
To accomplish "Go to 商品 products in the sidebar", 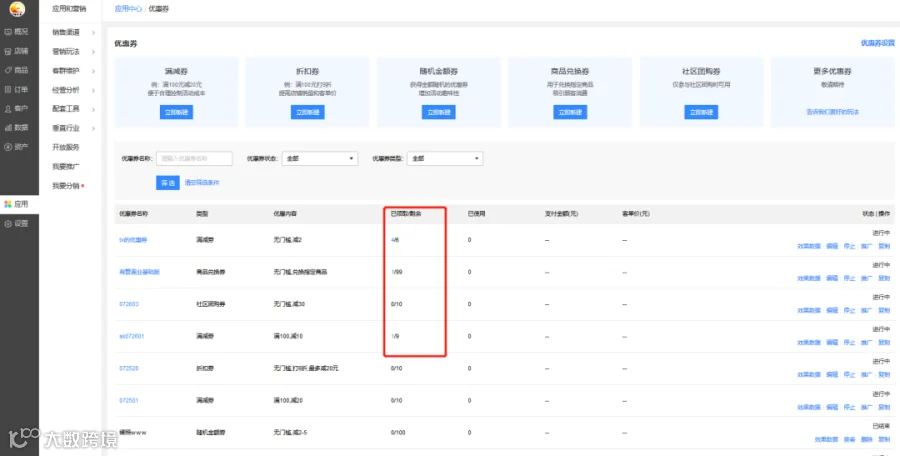I will tap(17, 70).
